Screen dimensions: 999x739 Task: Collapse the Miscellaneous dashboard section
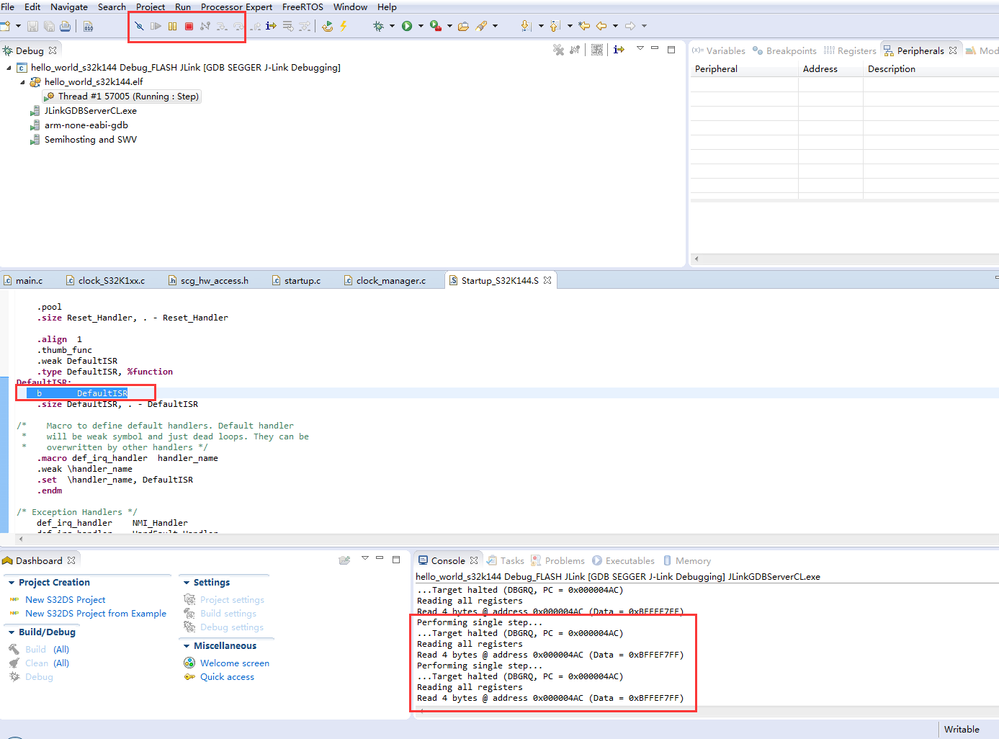187,646
